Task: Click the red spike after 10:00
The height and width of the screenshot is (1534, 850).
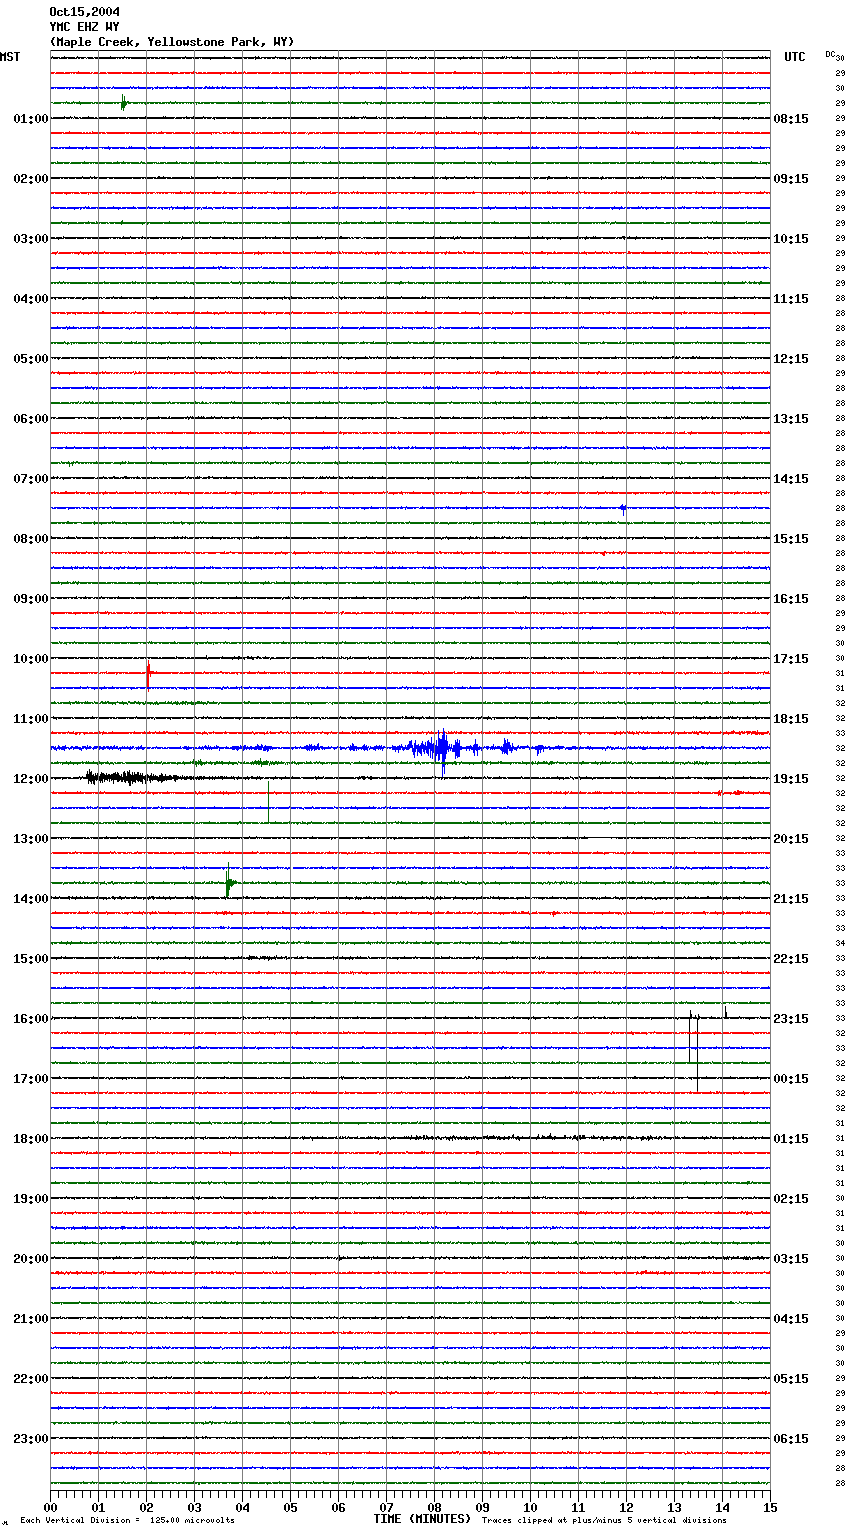Action: pyautogui.click(x=147, y=675)
